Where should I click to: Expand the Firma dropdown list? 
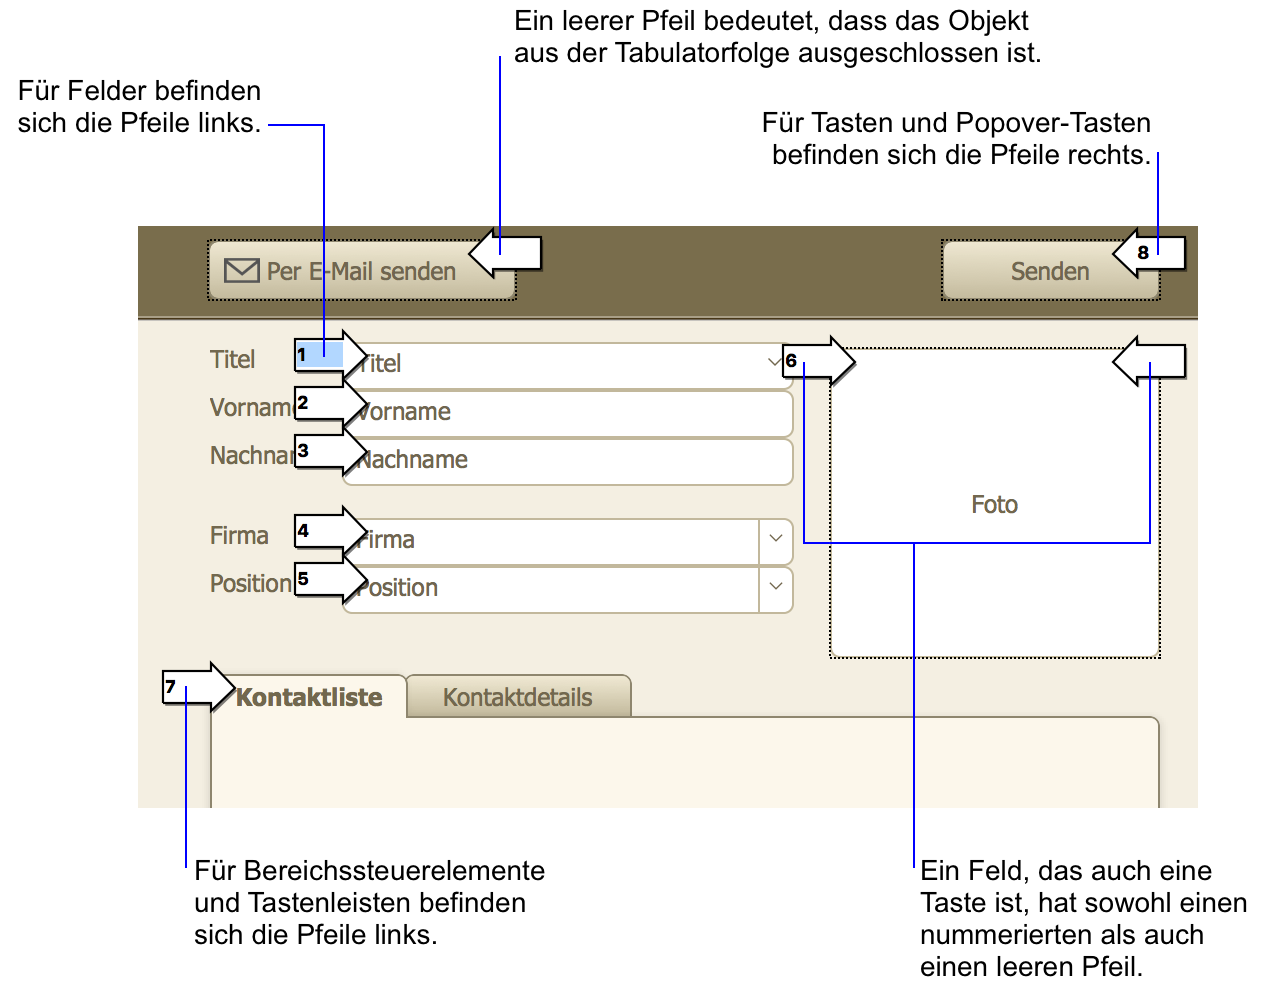[x=776, y=539]
